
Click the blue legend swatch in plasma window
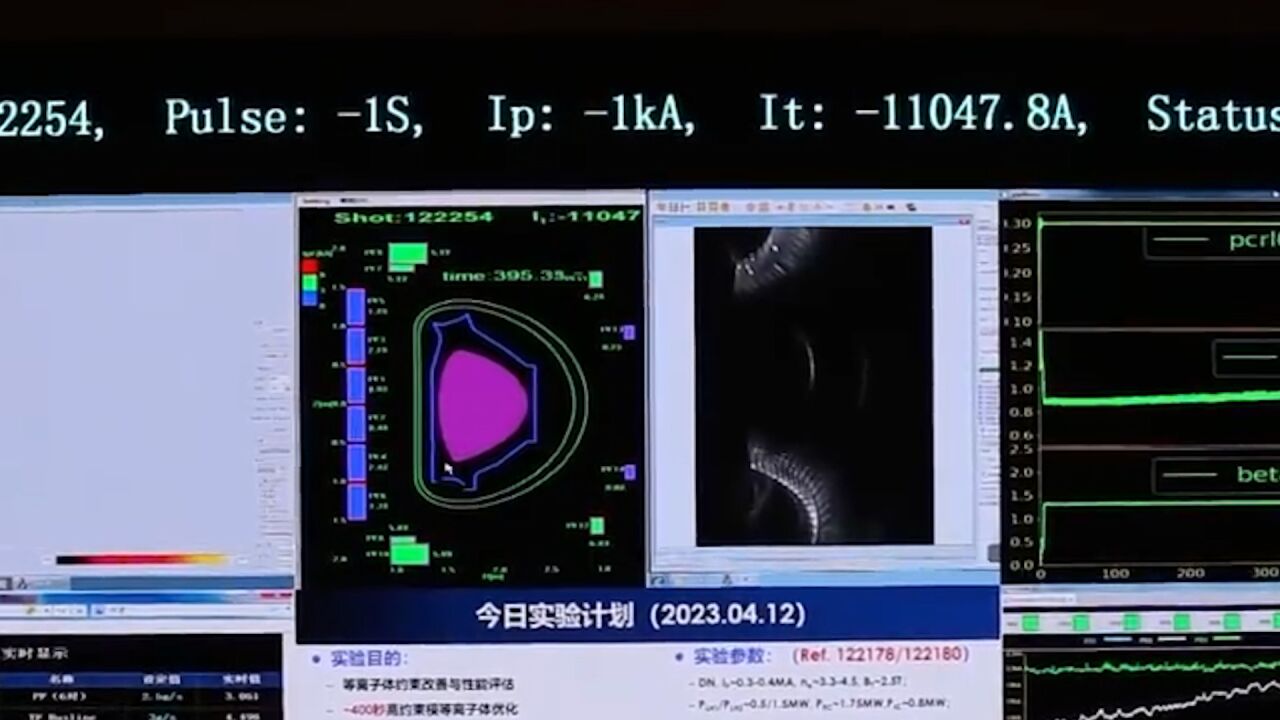(309, 298)
